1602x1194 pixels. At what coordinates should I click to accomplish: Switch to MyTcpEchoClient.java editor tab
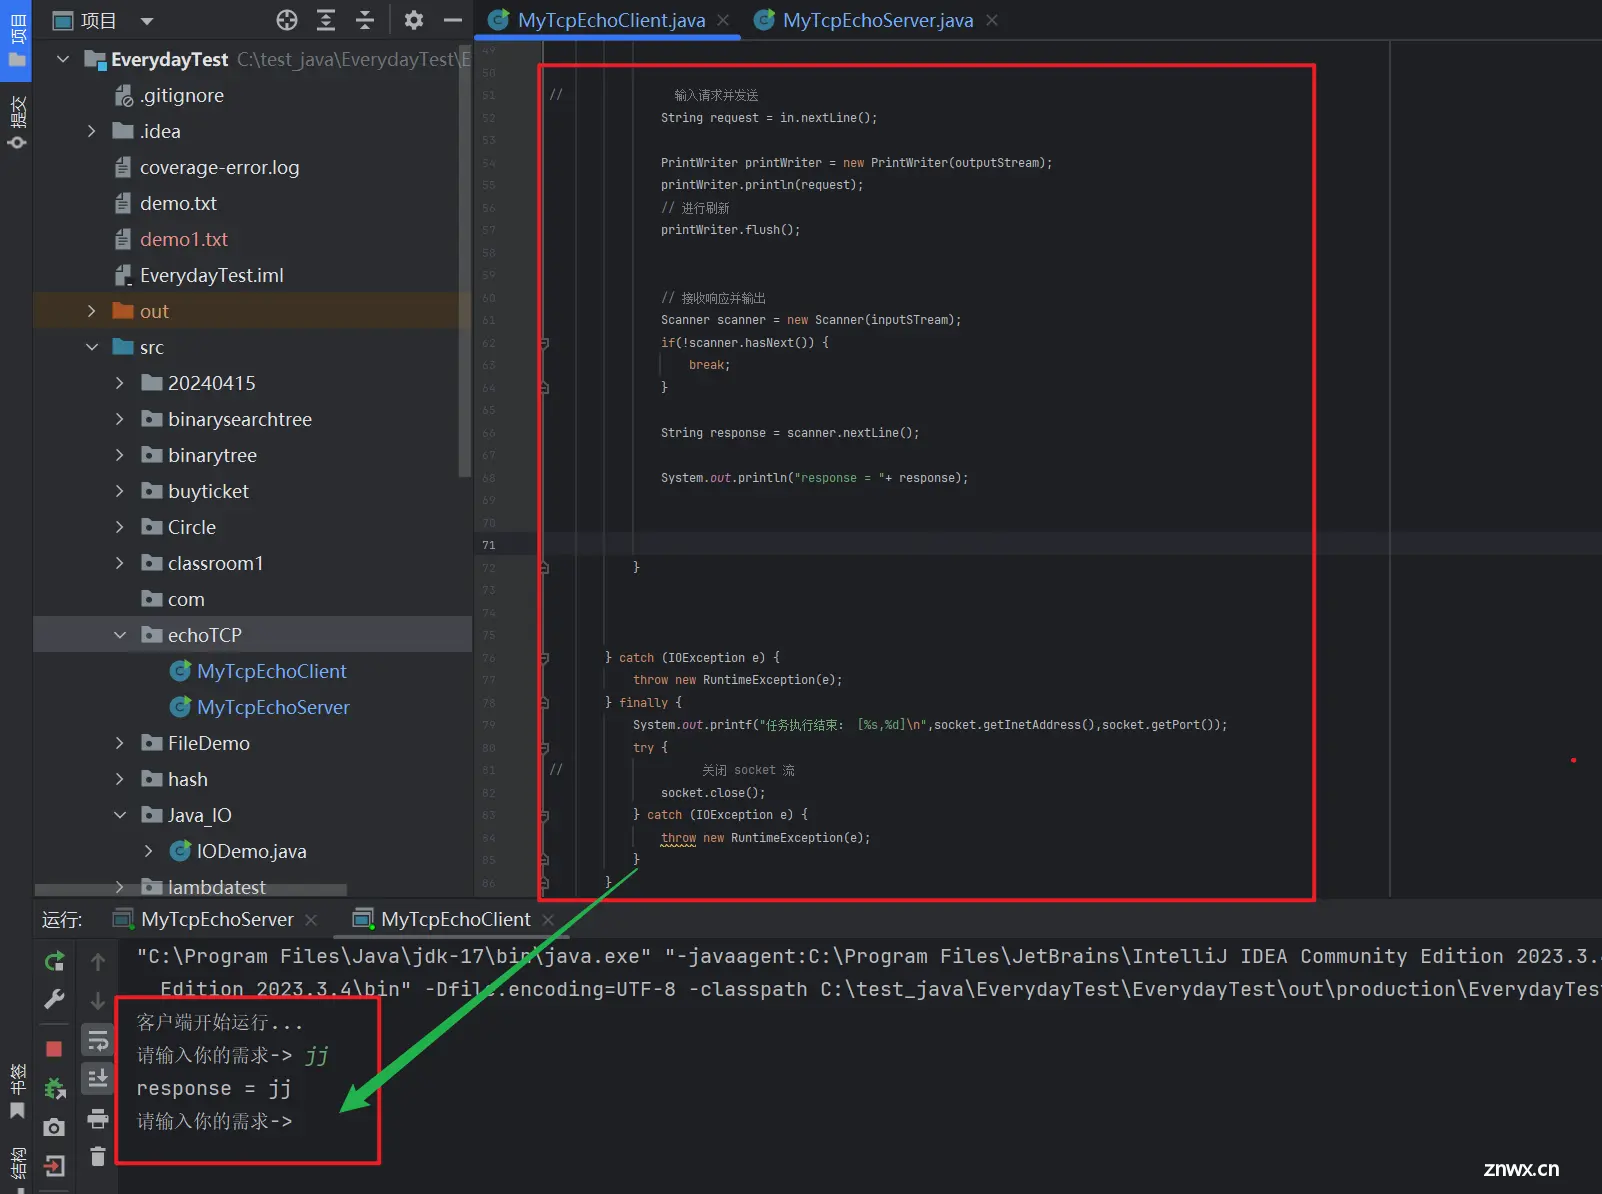click(611, 20)
